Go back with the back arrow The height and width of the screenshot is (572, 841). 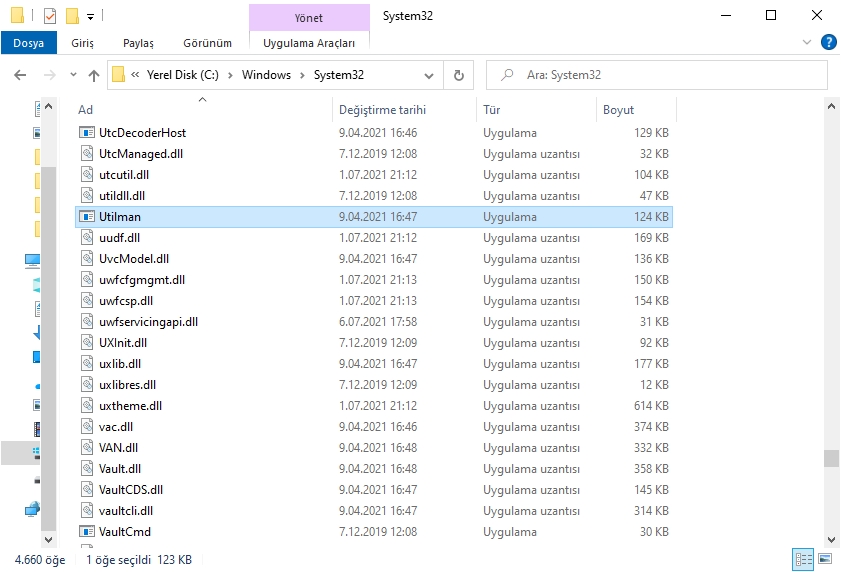(x=20, y=75)
